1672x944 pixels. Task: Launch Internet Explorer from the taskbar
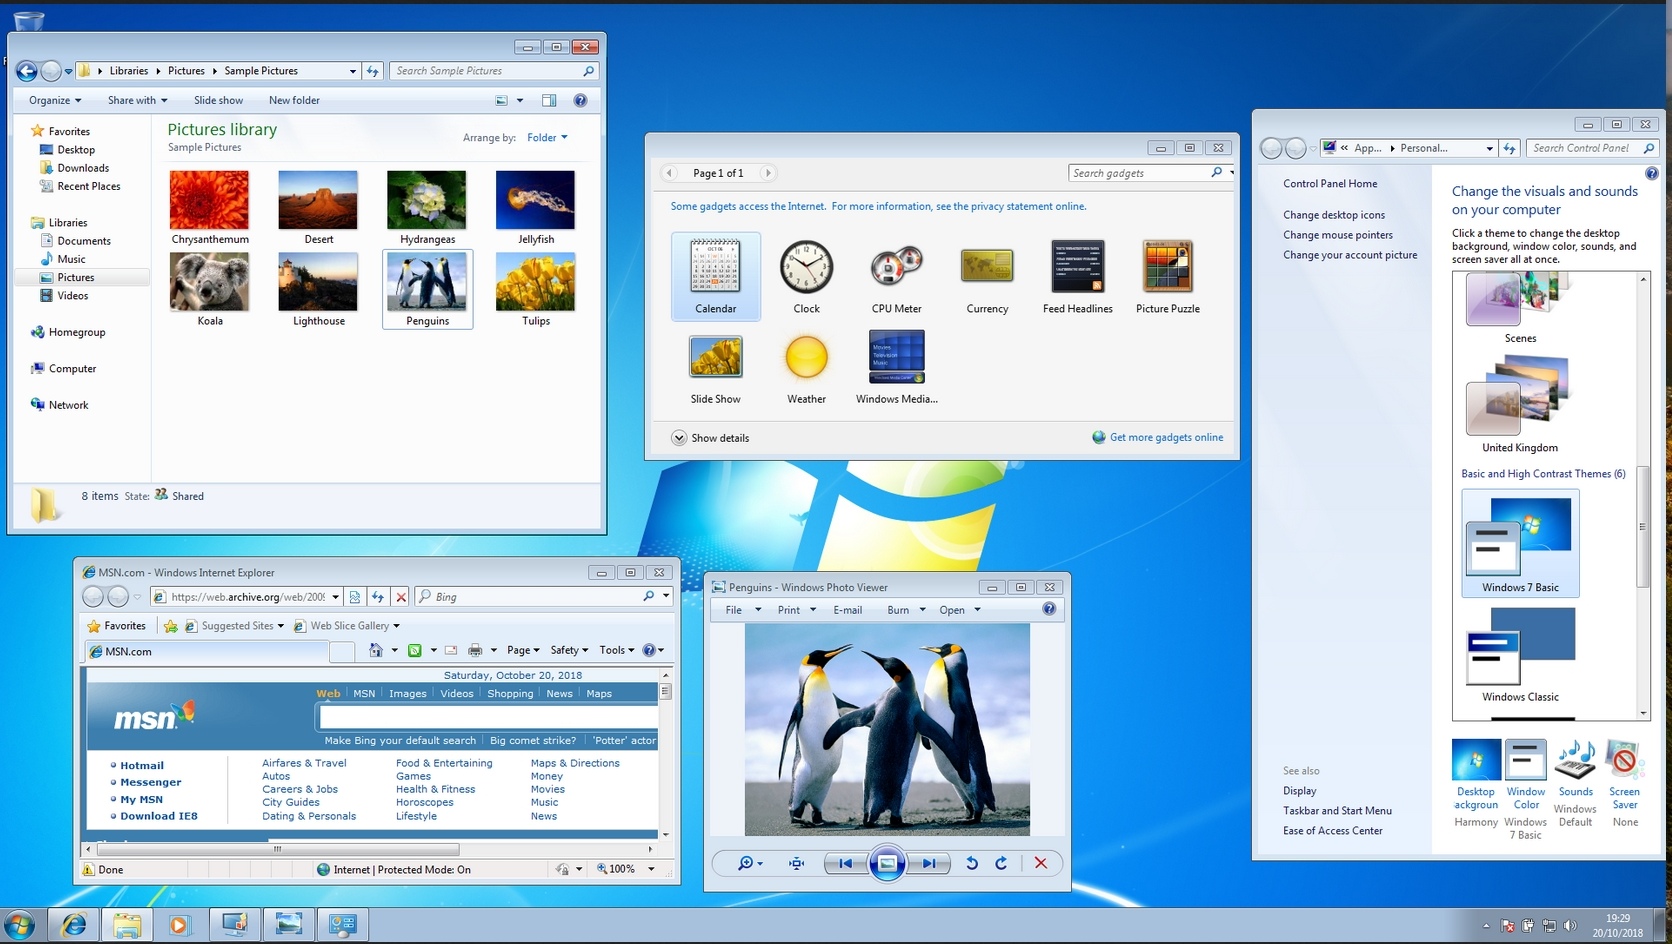point(73,925)
